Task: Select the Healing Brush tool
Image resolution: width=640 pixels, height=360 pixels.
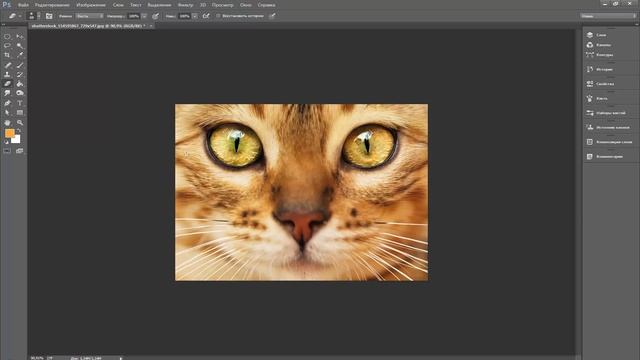Action: tap(7, 65)
